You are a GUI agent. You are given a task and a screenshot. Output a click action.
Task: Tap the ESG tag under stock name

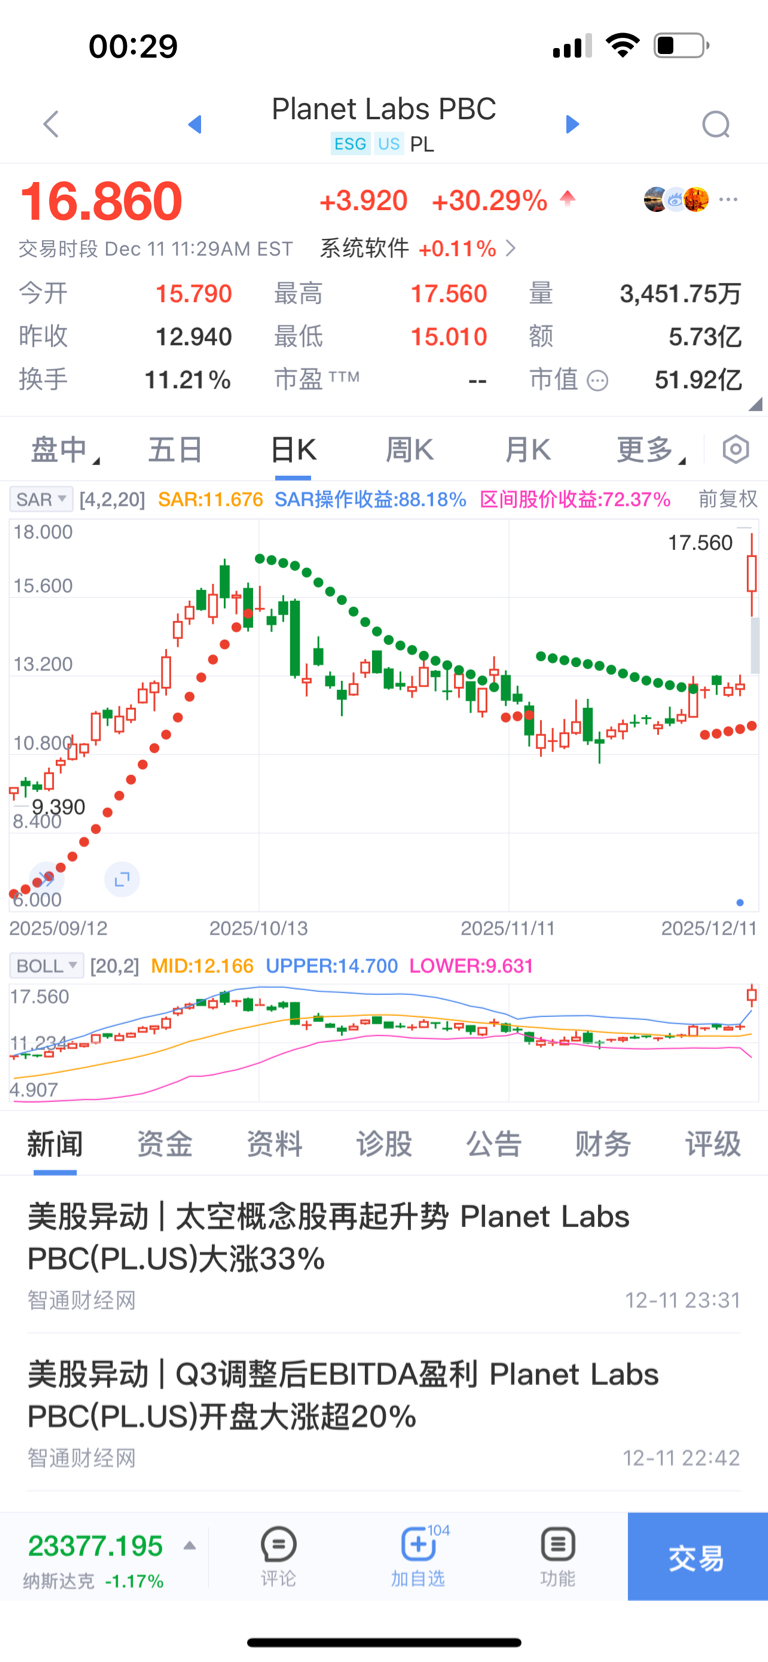tap(350, 144)
